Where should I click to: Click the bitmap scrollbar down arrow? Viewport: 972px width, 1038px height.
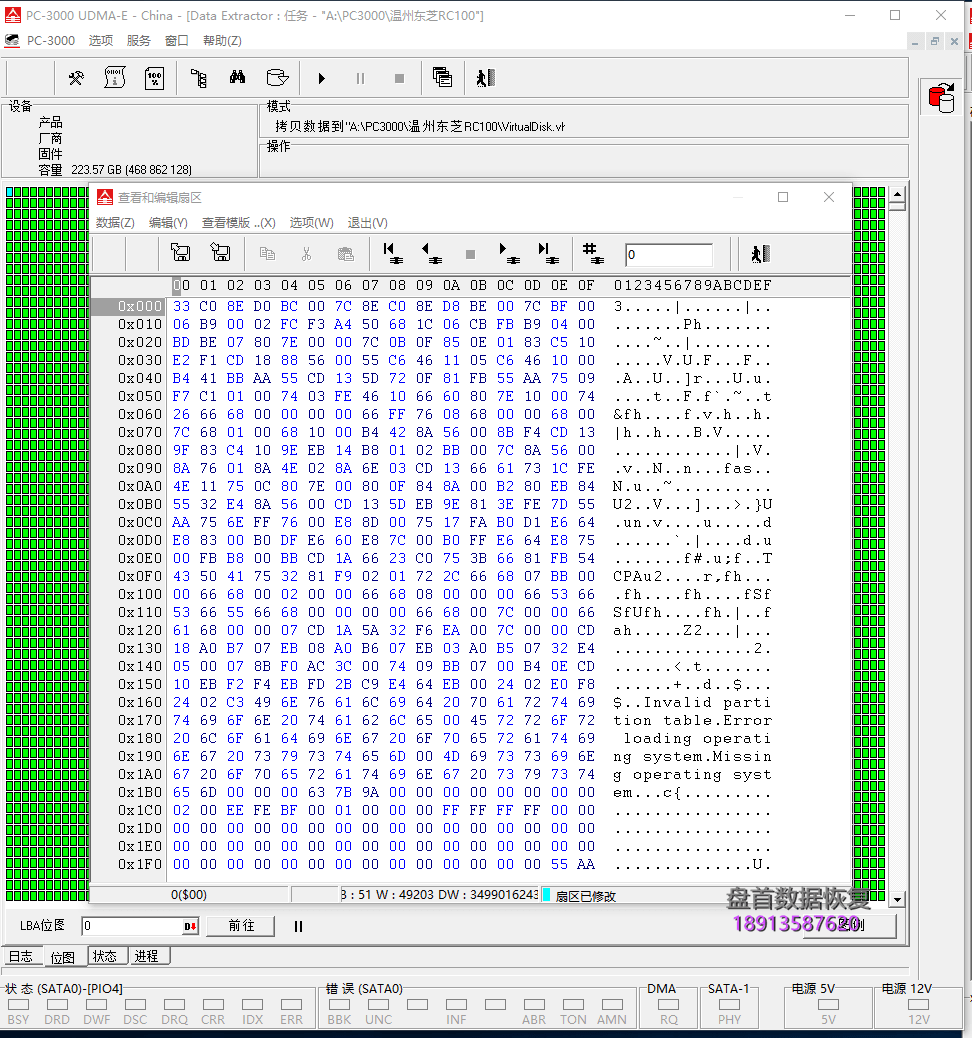point(897,900)
